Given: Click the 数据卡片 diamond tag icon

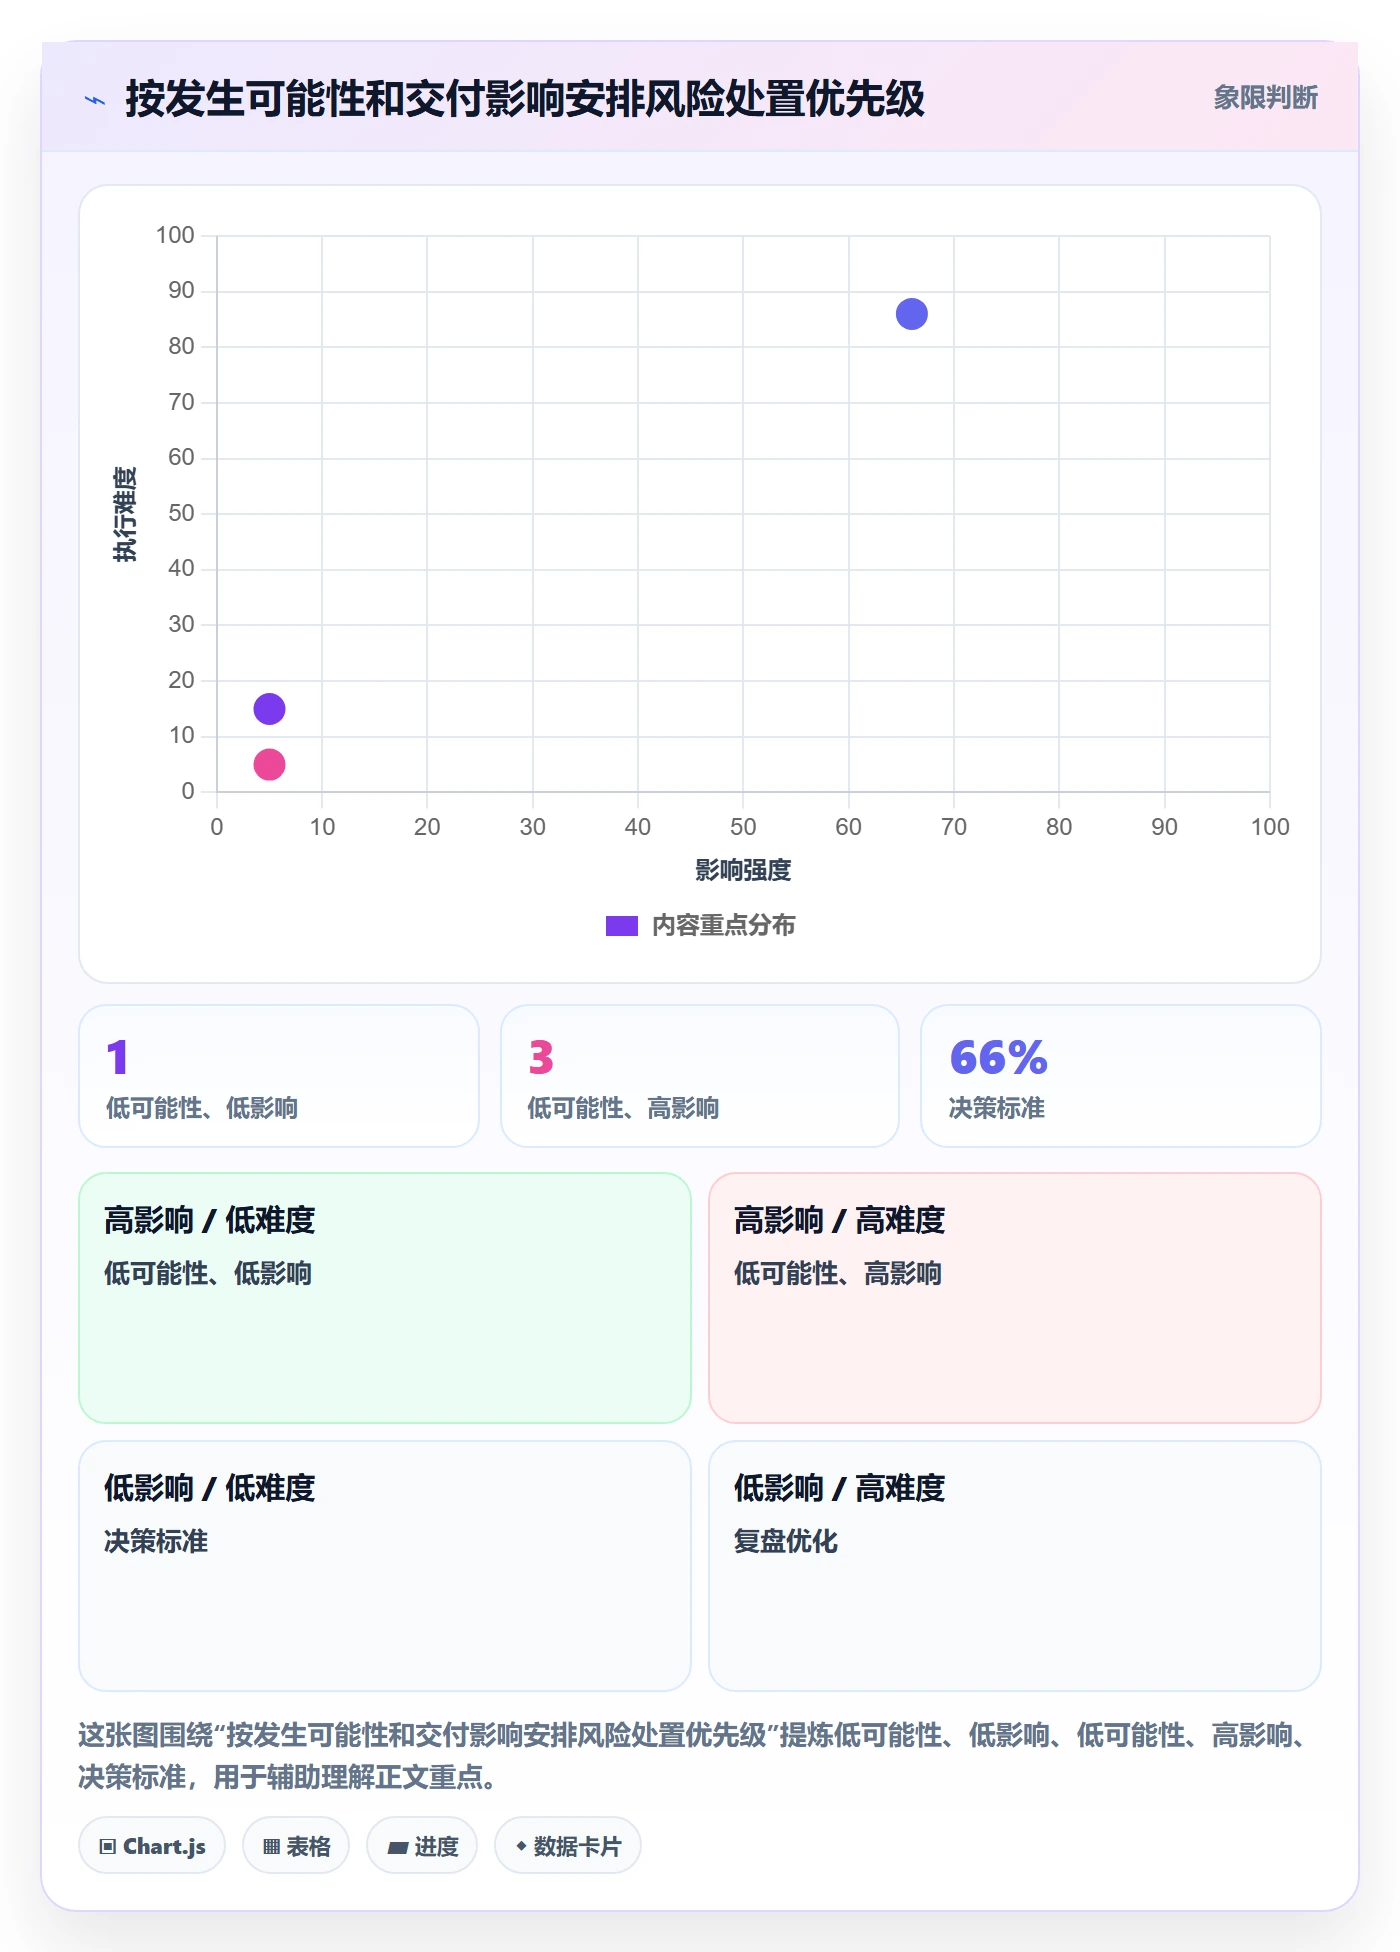Looking at the screenshot, I should [521, 1846].
